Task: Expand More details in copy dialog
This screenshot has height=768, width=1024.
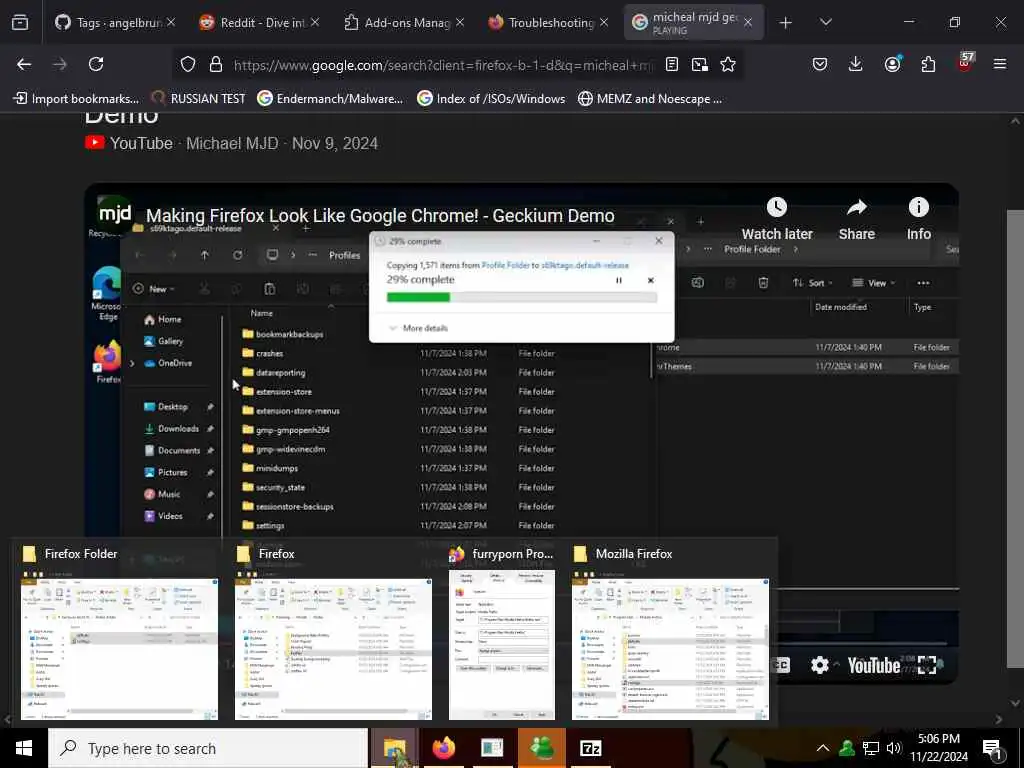Action: point(419,328)
